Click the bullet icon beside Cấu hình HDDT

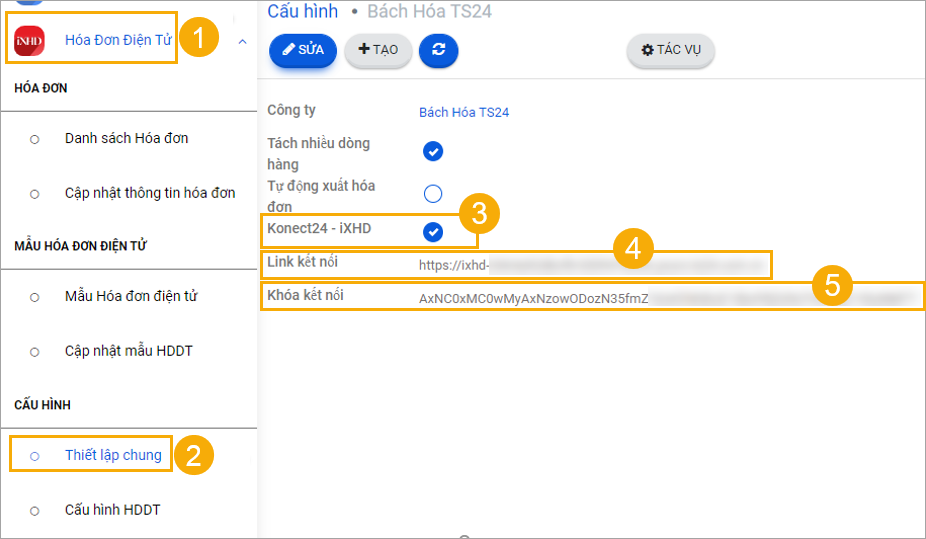coord(35,511)
